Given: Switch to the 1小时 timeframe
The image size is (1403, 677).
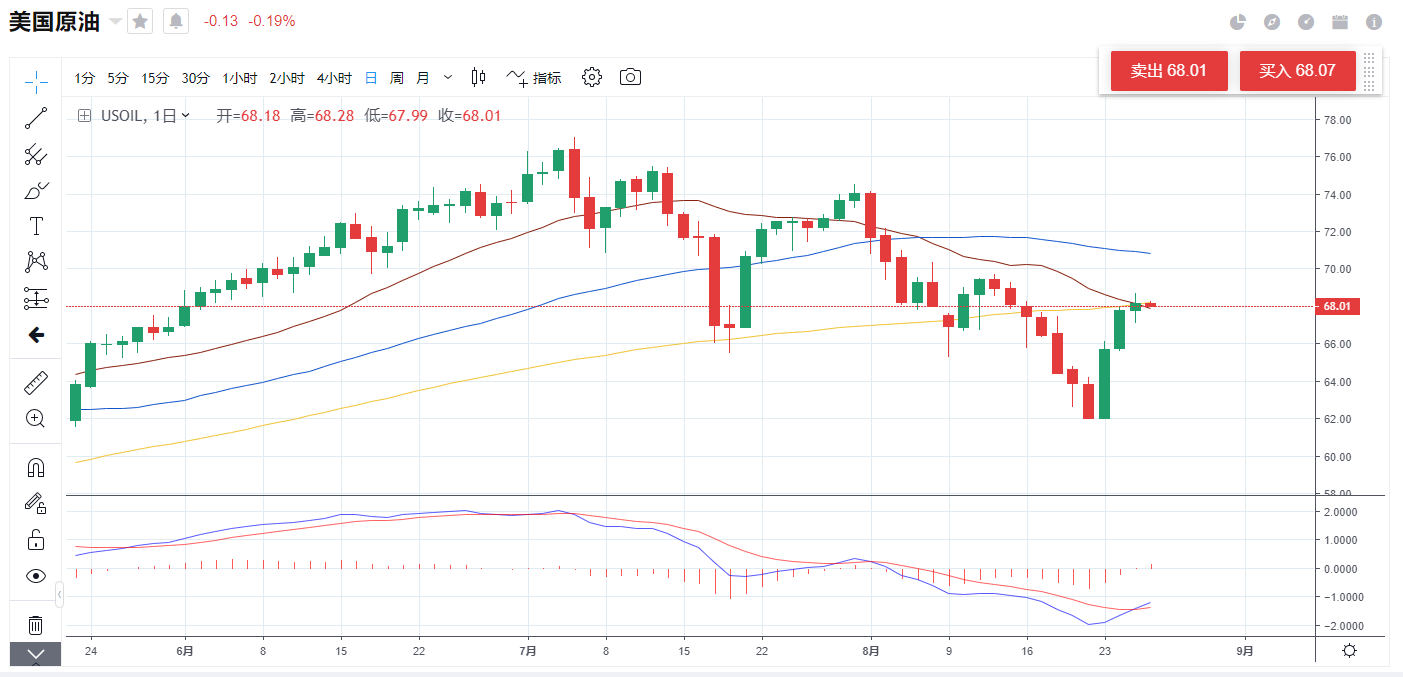Looking at the screenshot, I should (239, 77).
